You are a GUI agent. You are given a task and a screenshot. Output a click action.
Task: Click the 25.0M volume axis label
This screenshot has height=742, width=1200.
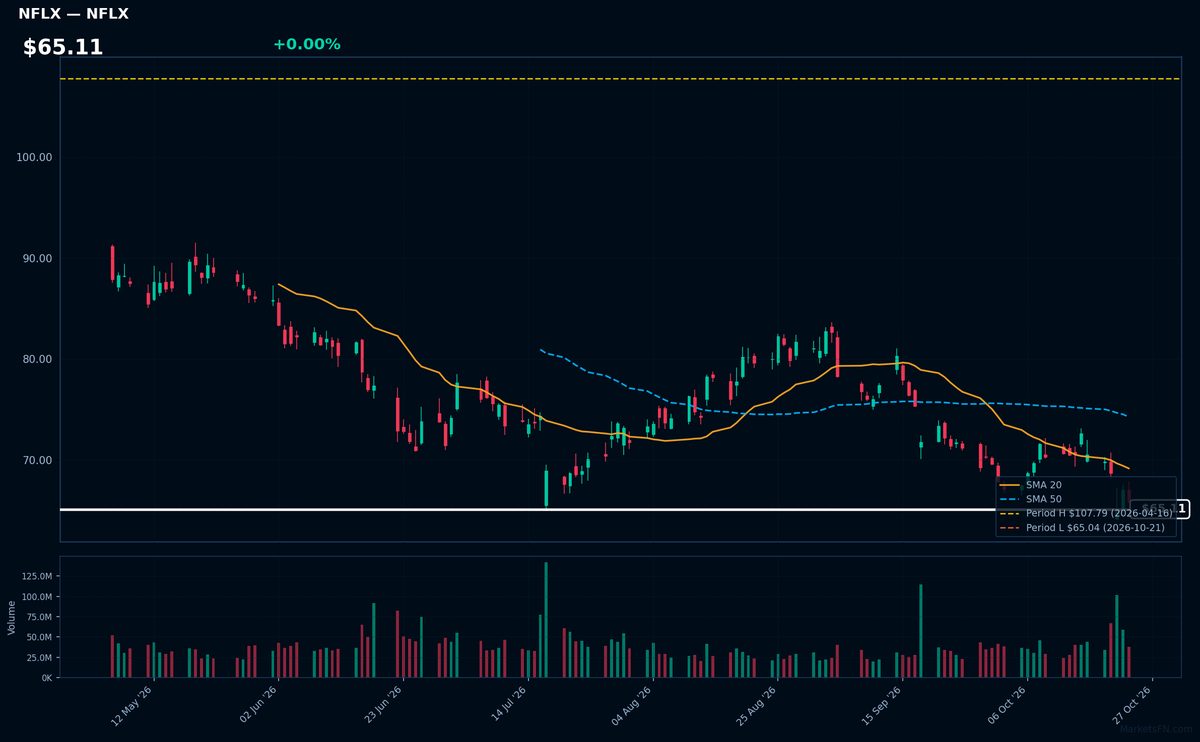pyautogui.click(x=39, y=657)
